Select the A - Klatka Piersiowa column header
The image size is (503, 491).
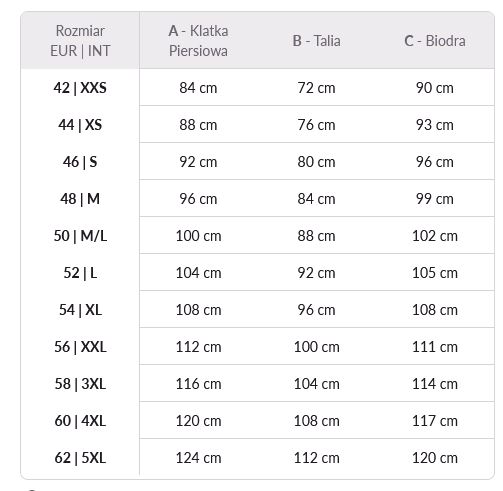point(198,41)
